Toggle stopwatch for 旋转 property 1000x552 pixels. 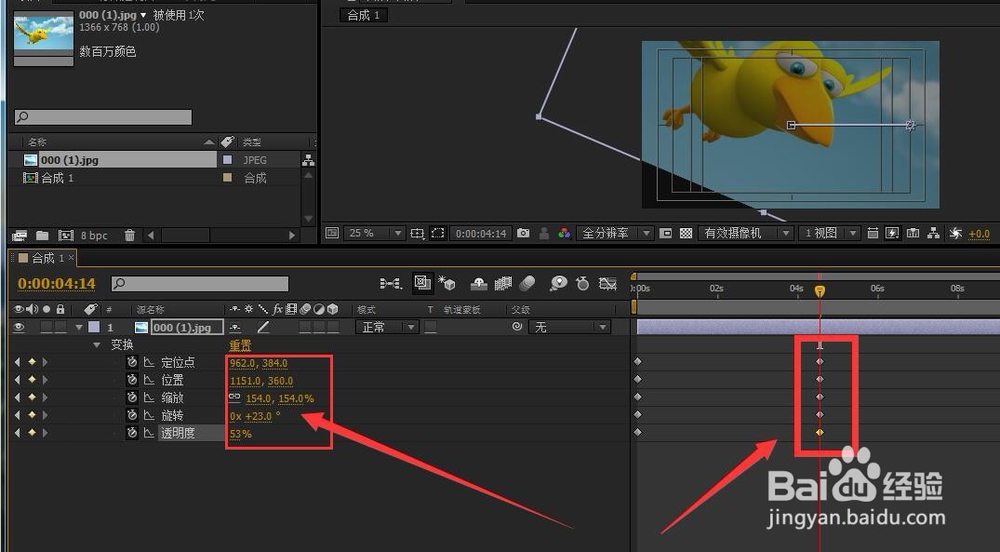(x=132, y=415)
